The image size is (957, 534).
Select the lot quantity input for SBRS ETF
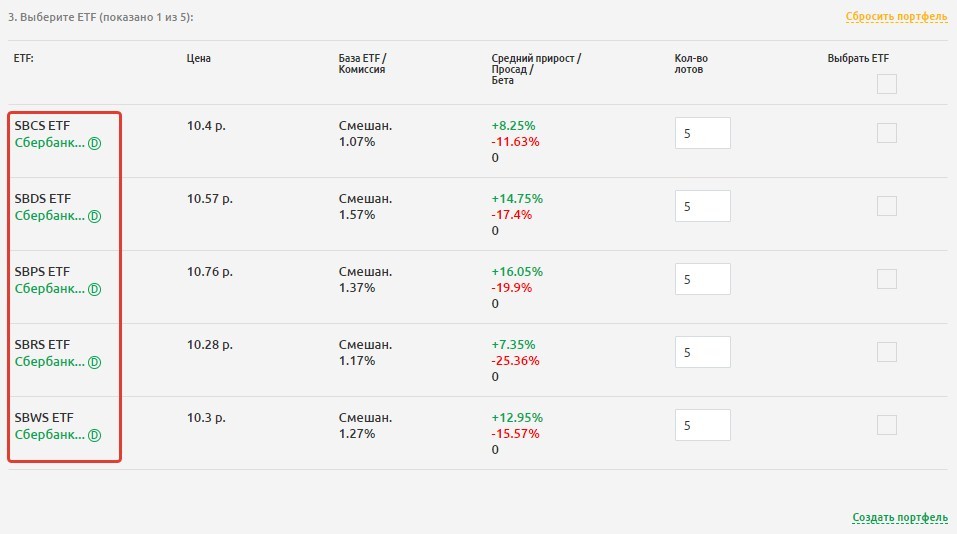(702, 352)
